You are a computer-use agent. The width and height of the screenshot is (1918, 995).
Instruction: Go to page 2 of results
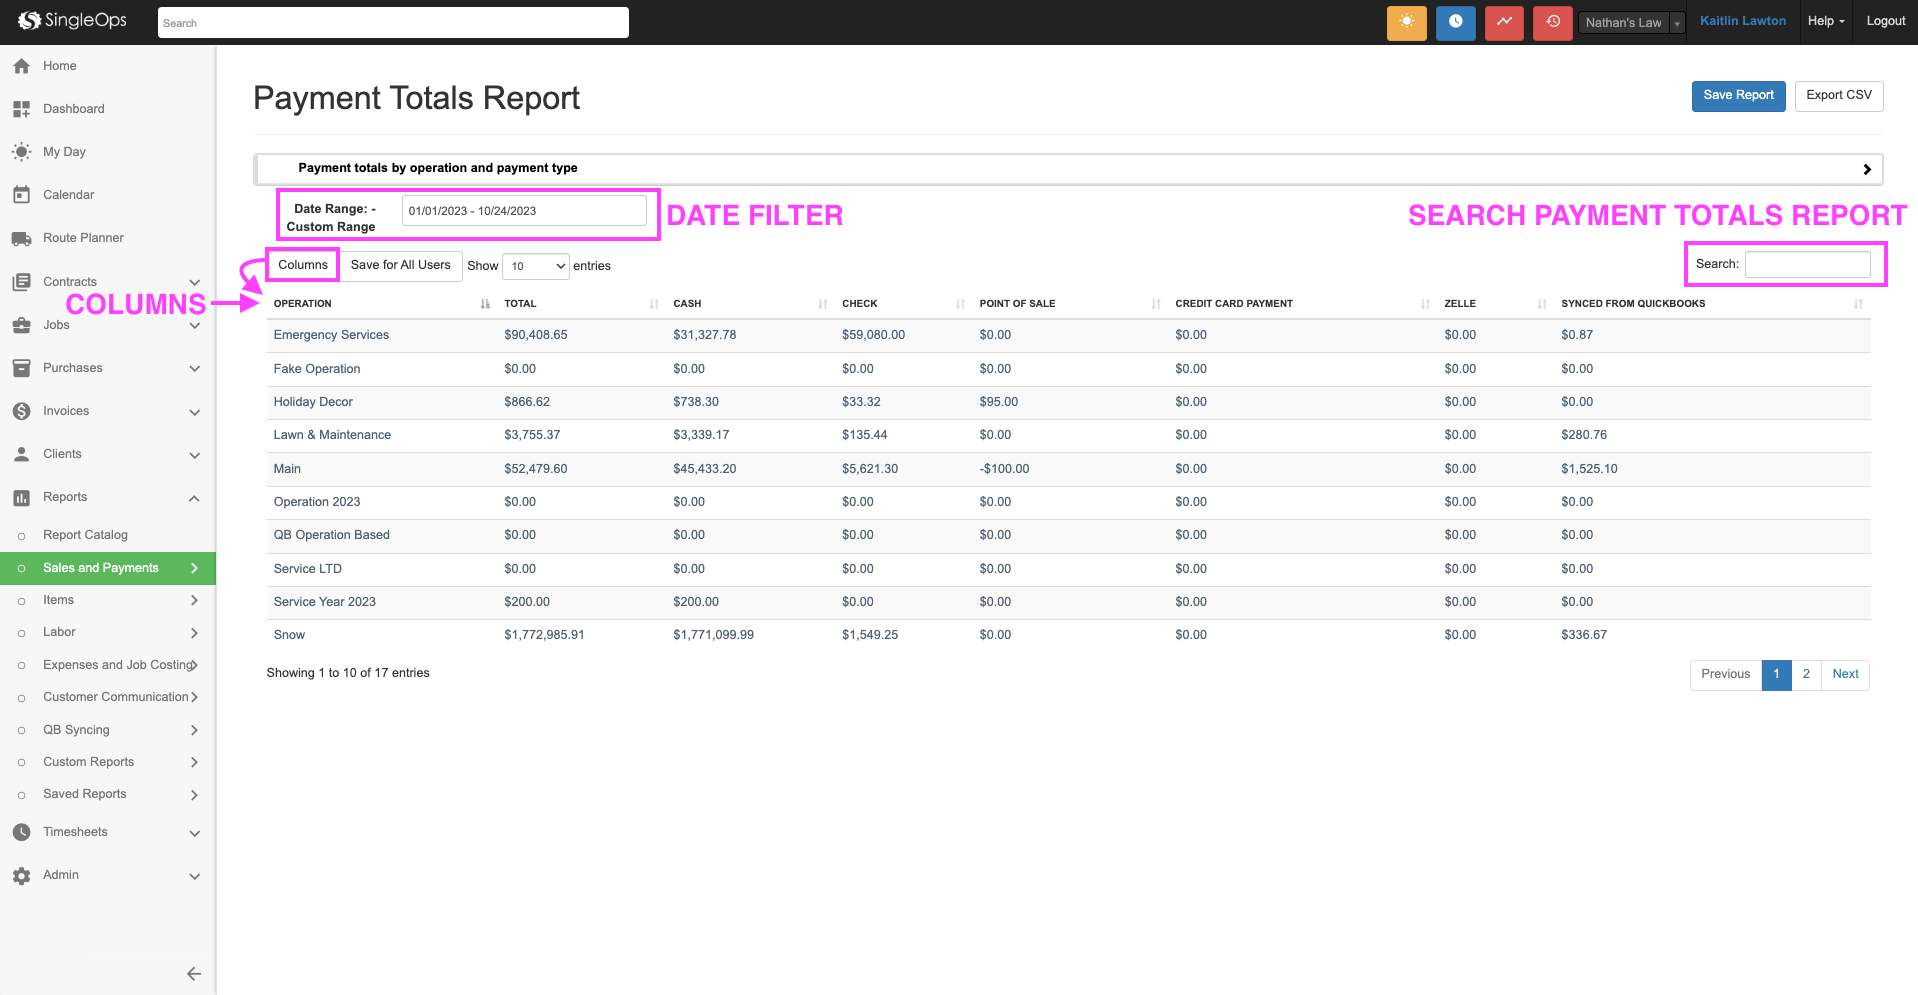[x=1805, y=674]
